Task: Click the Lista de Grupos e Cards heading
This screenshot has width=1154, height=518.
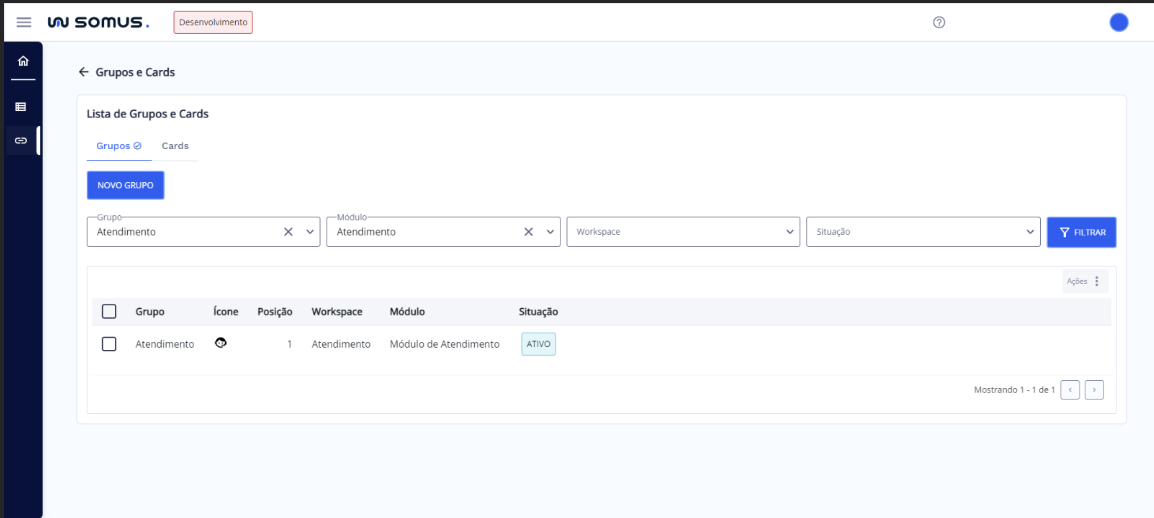Action: [x=148, y=114]
